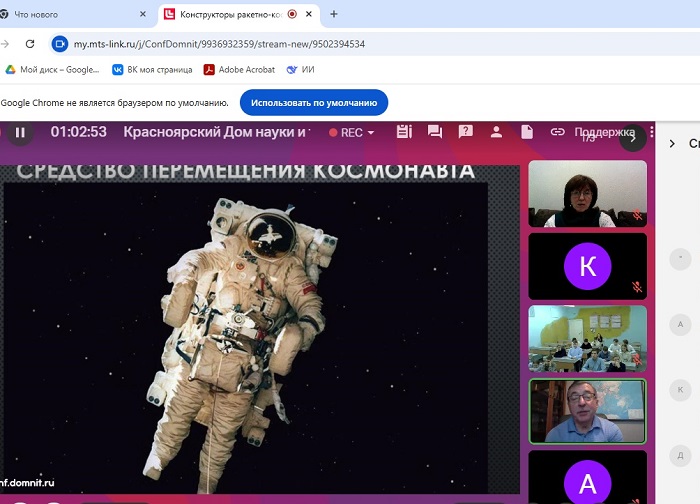The image size is (700, 504).
Task: Click the address bar URL field
Action: click(x=300, y=44)
